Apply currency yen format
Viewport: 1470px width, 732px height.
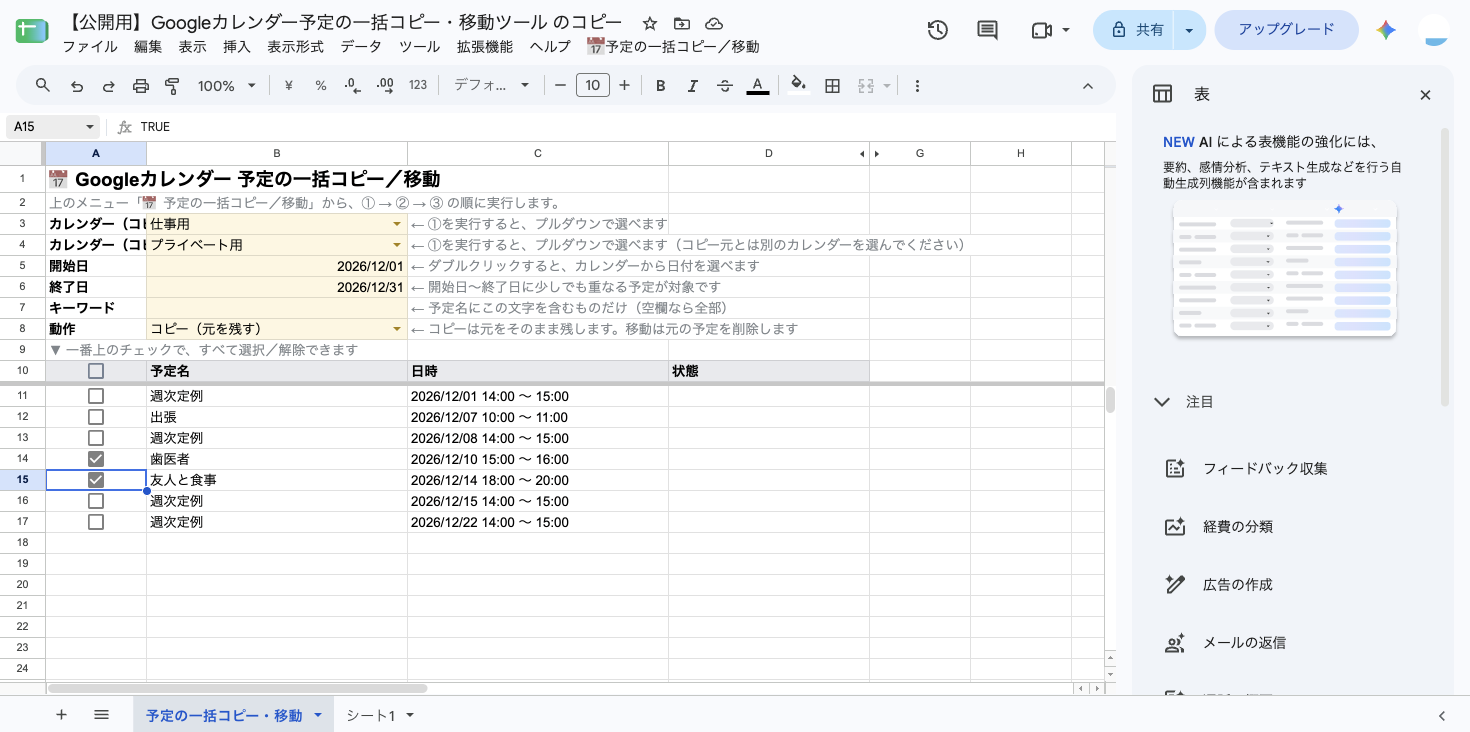289,86
